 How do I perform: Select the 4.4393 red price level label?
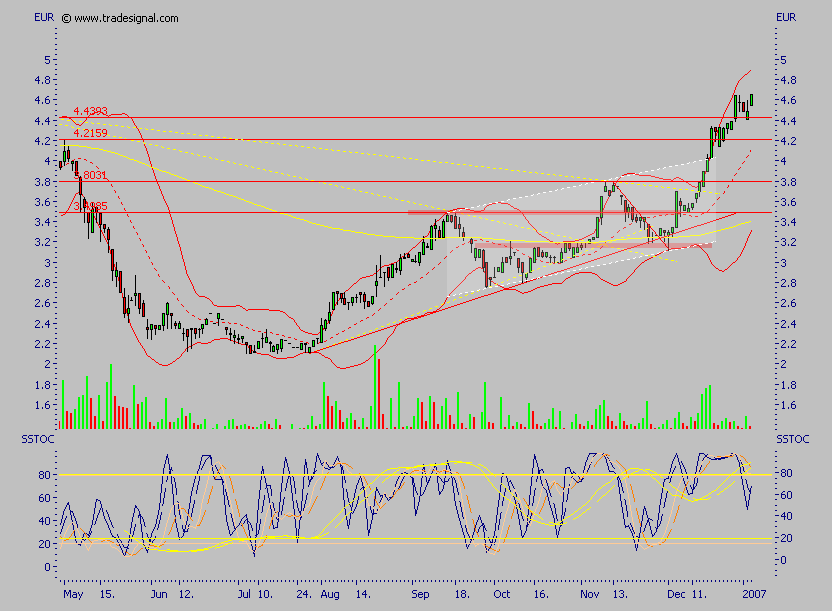(90, 111)
